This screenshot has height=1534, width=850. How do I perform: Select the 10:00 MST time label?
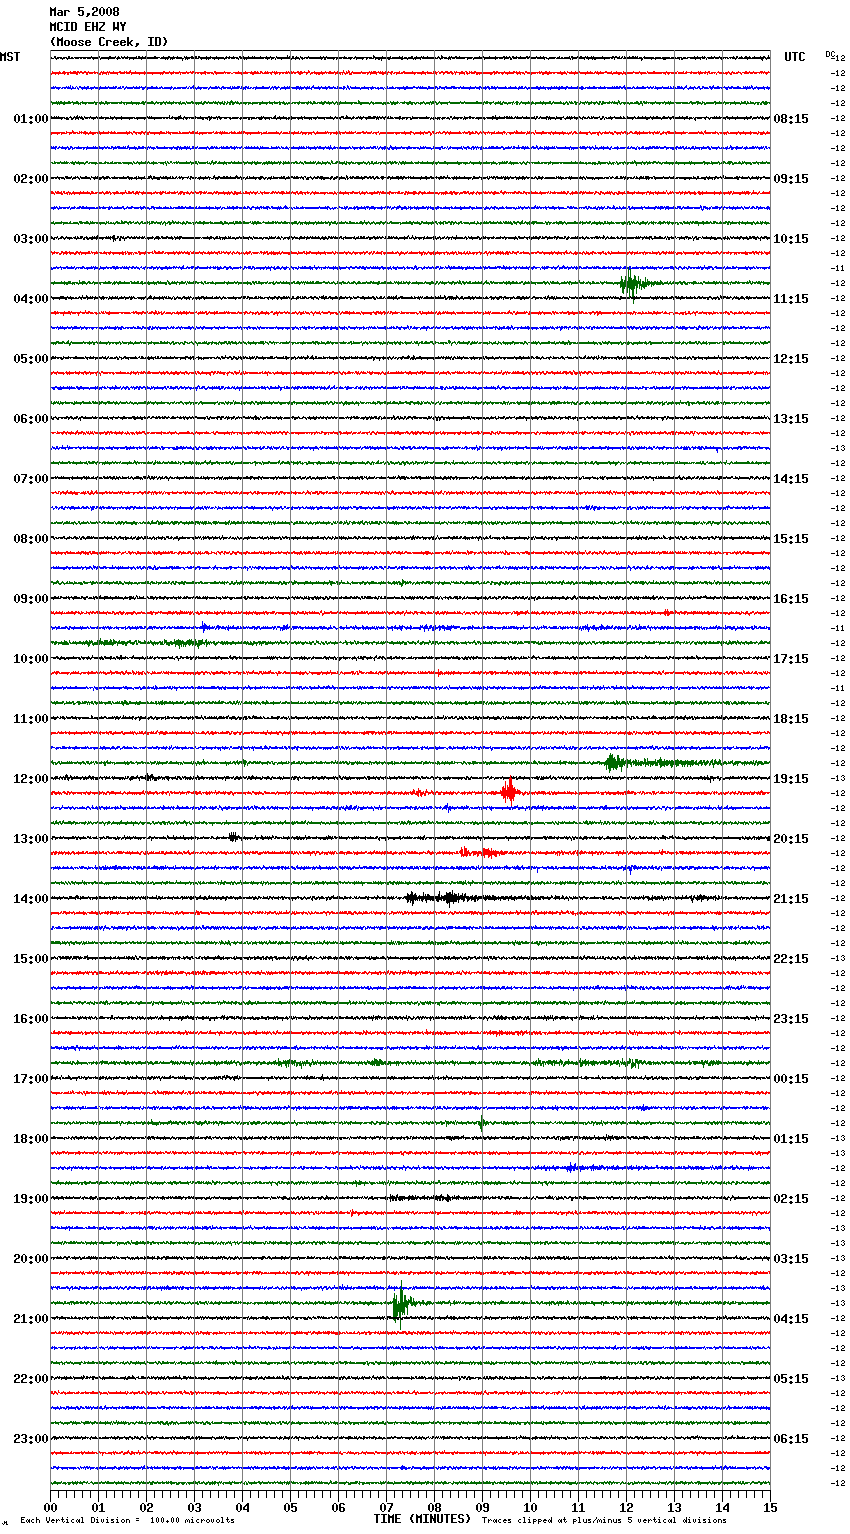31,659
